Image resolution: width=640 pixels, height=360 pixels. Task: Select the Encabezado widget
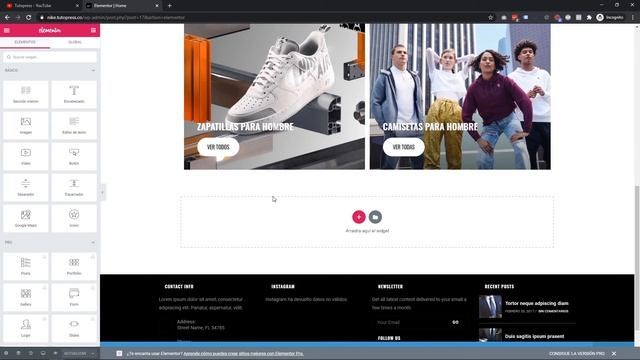(74, 94)
